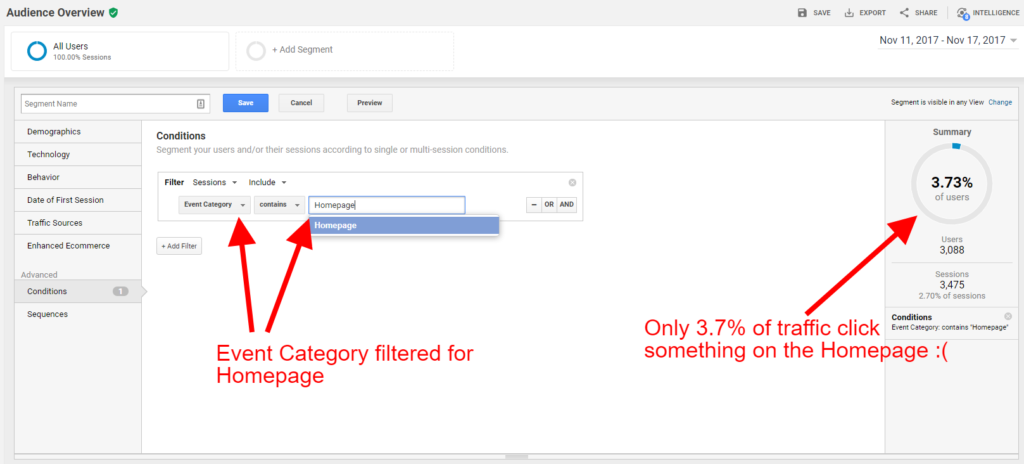Open the Include dropdown
Screen dimensions: 1024x464
pos(268,182)
